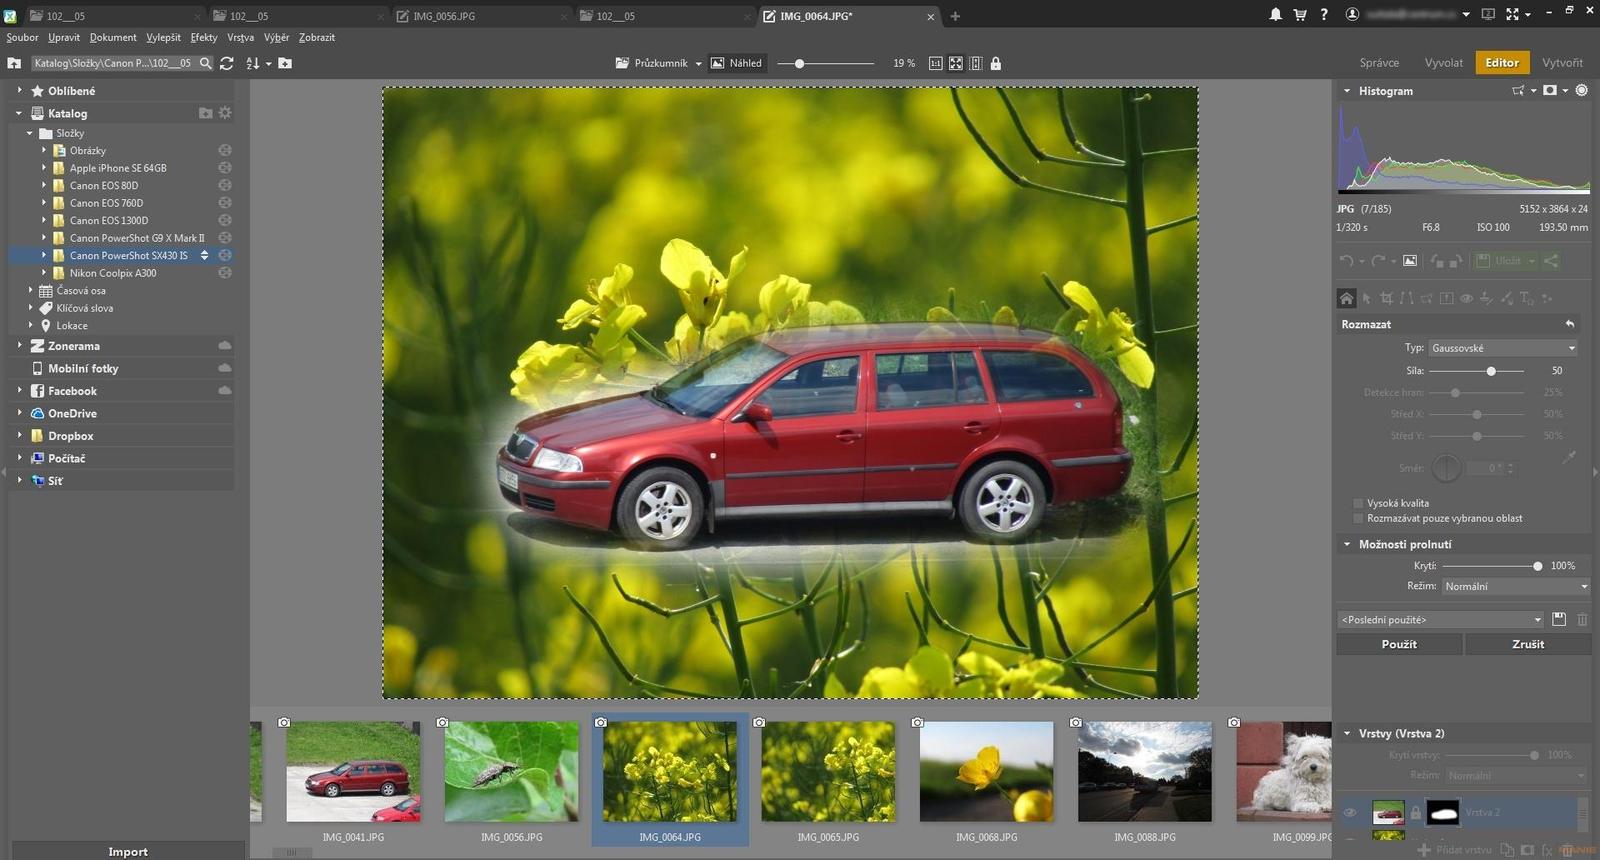Toggle the Náhled preview button
This screenshot has height=860, width=1600.
[x=736, y=63]
